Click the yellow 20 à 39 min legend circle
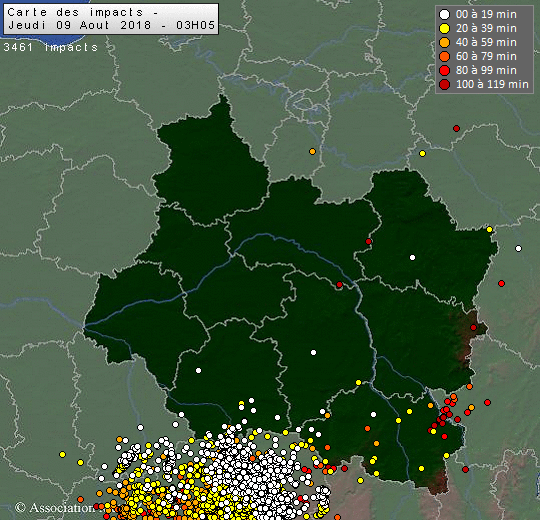This screenshot has height=520, width=540. (445, 29)
